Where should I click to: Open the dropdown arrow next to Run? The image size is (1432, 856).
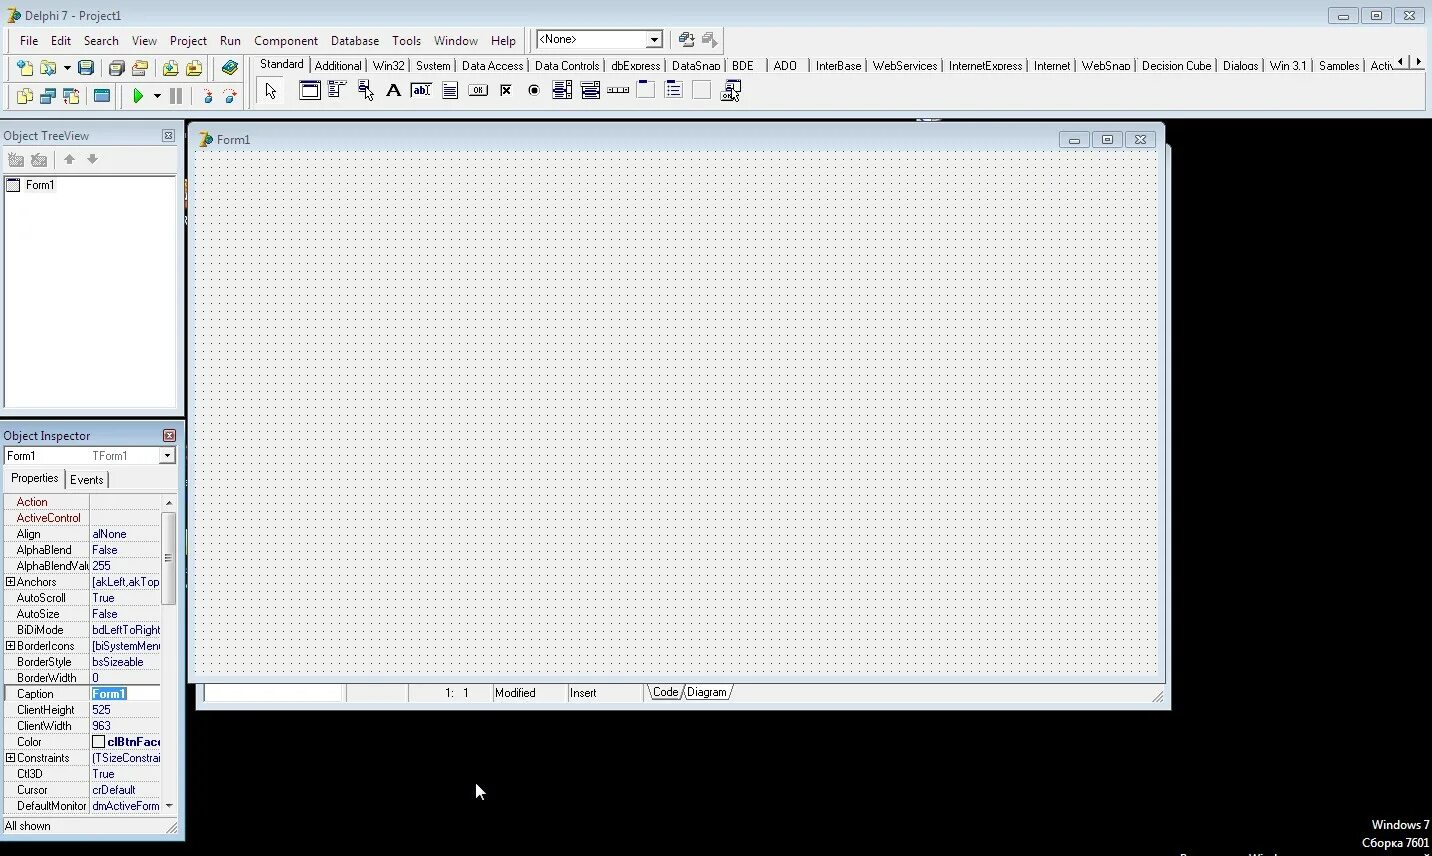pos(157,96)
